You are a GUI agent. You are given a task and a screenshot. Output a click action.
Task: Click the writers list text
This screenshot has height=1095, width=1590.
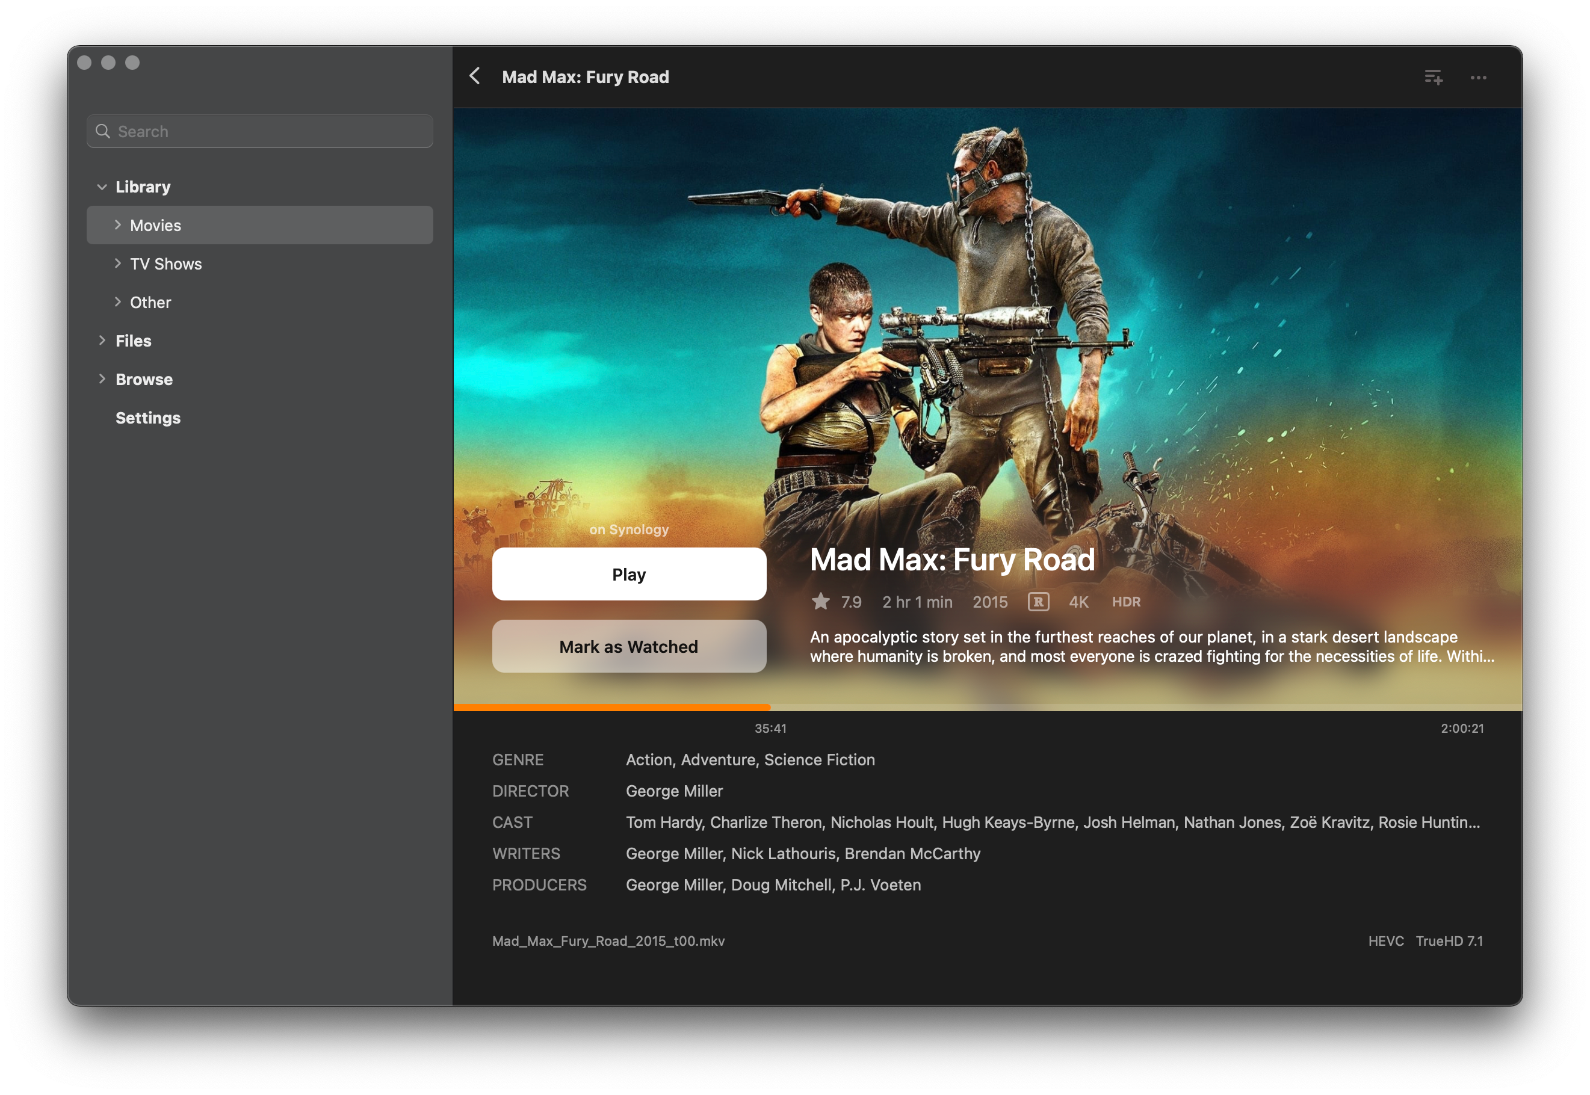[803, 854]
